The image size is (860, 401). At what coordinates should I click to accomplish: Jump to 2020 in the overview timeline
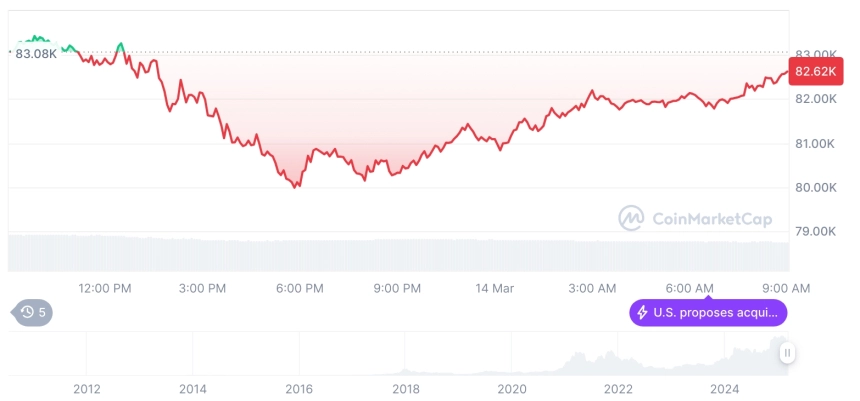click(512, 389)
